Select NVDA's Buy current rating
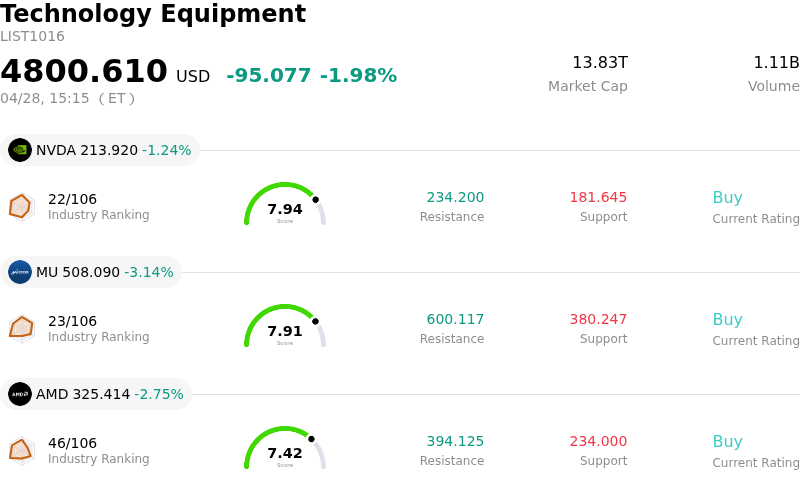The image size is (800, 488). [727, 198]
